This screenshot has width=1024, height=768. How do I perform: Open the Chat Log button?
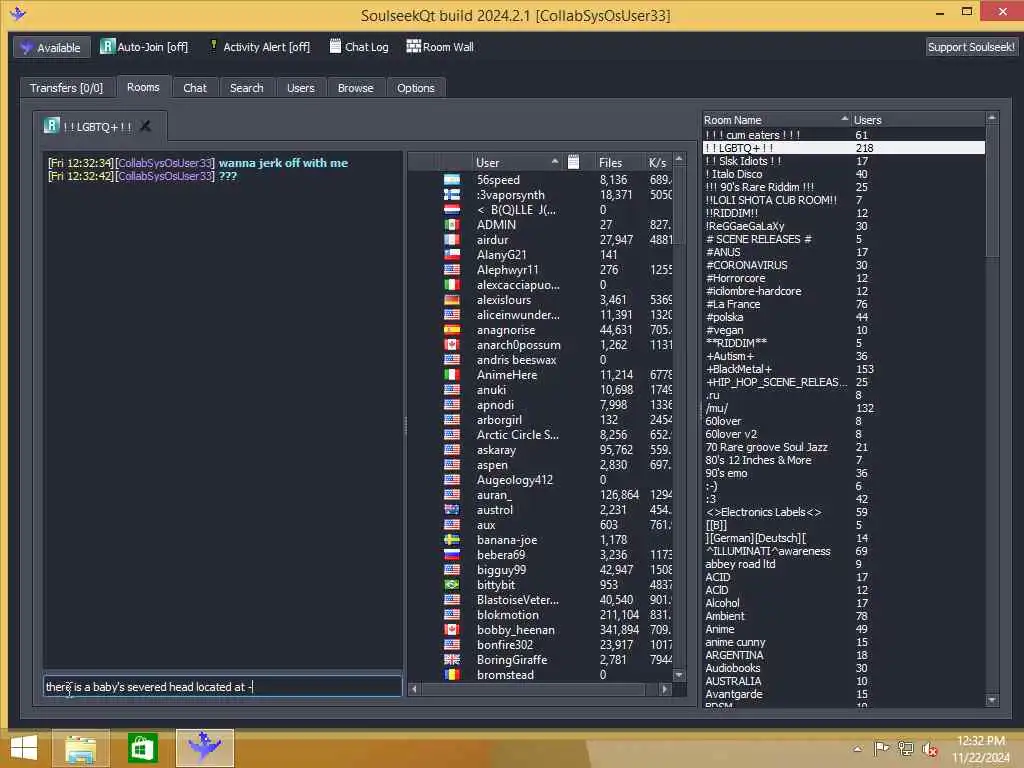click(x=359, y=47)
